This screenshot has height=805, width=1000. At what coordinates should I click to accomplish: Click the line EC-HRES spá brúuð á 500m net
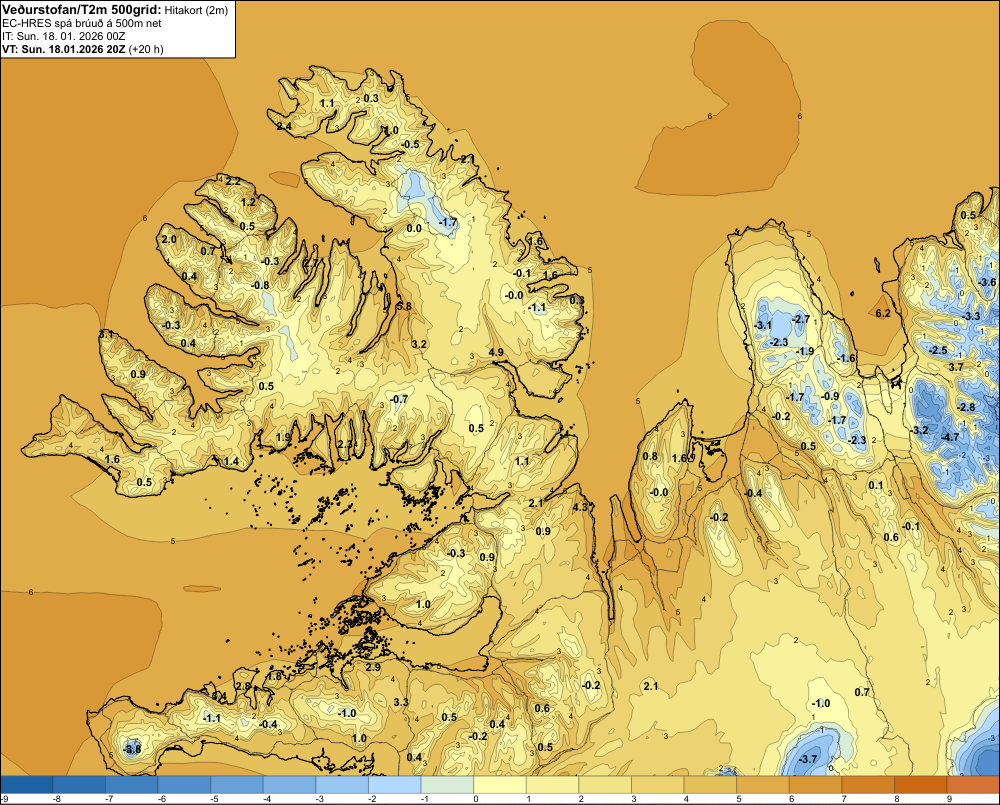pos(82,23)
